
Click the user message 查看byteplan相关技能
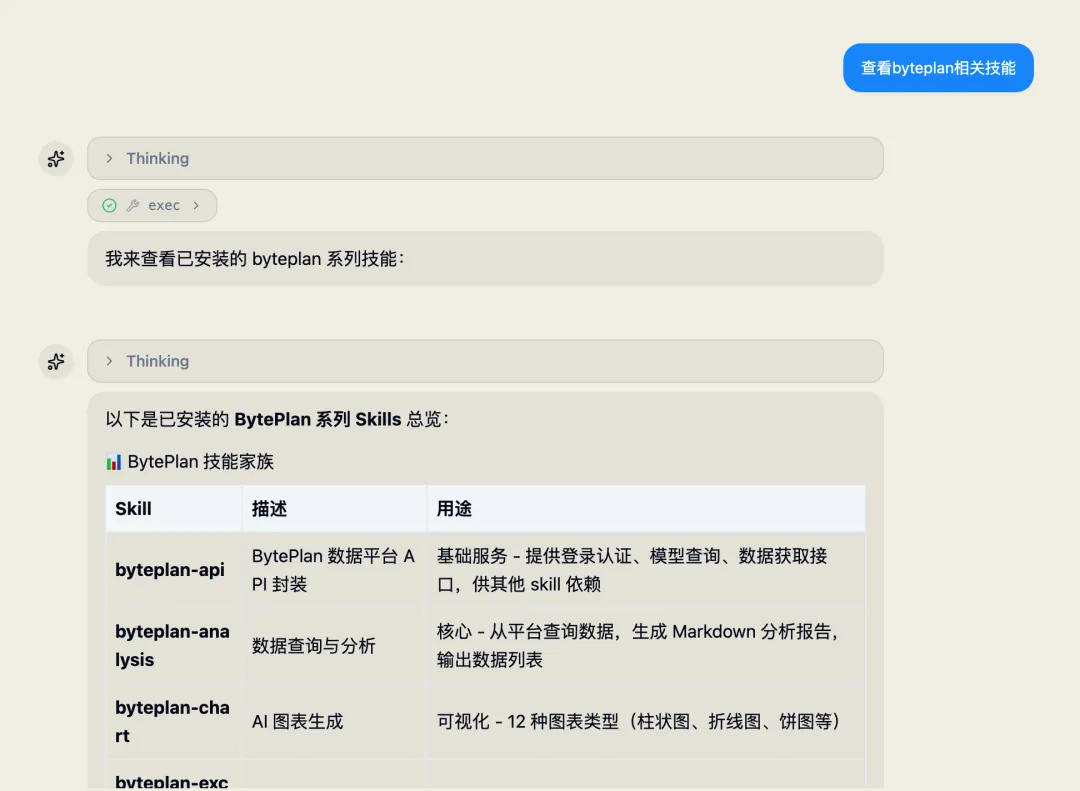[x=938, y=68]
